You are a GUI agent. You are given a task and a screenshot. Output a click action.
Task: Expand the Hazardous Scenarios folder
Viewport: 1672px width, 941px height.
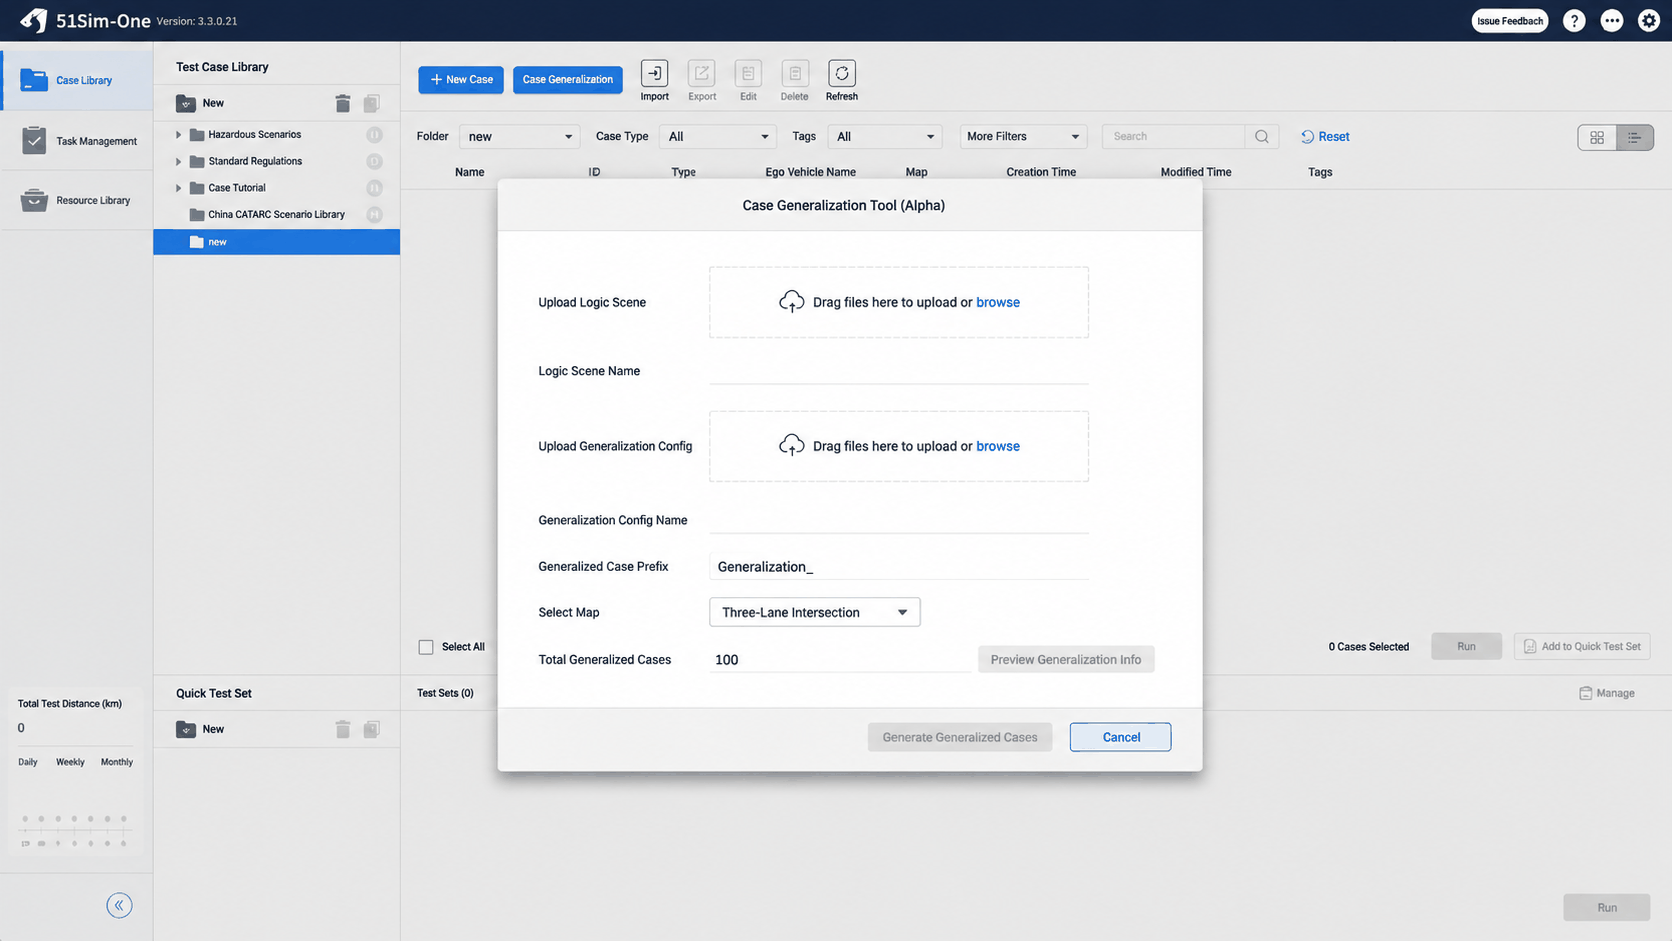pos(179,134)
